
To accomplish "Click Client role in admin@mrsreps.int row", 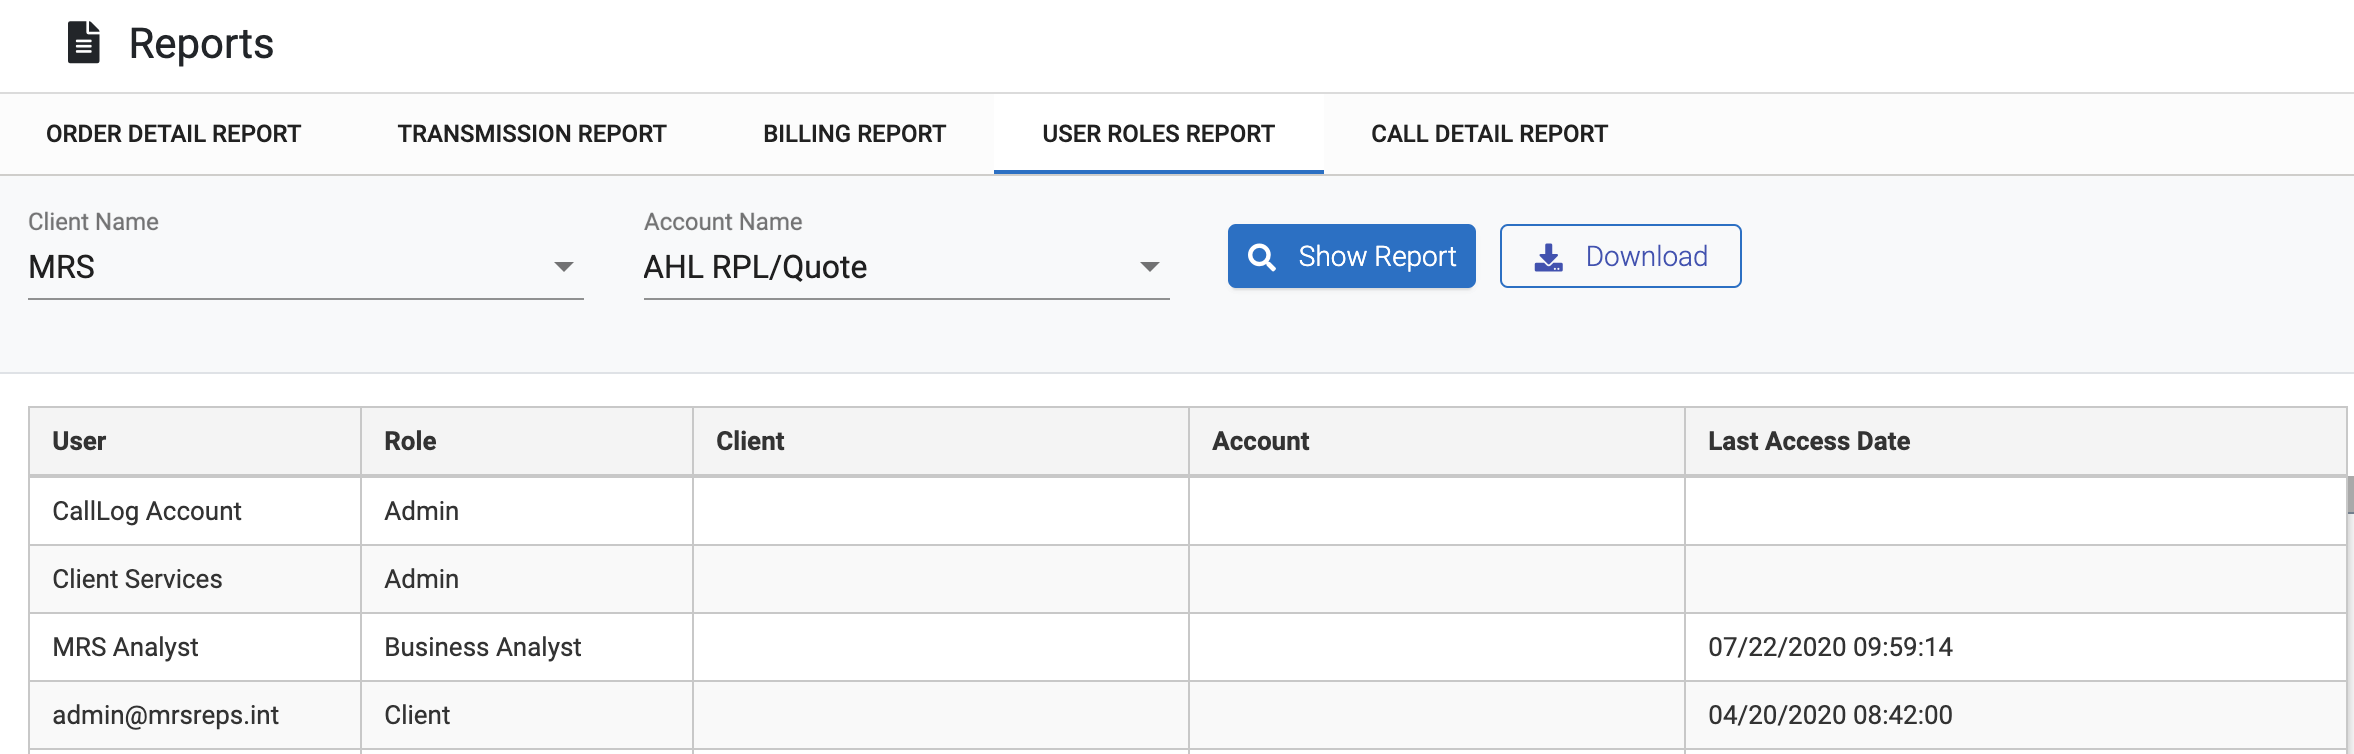I will pos(527,715).
